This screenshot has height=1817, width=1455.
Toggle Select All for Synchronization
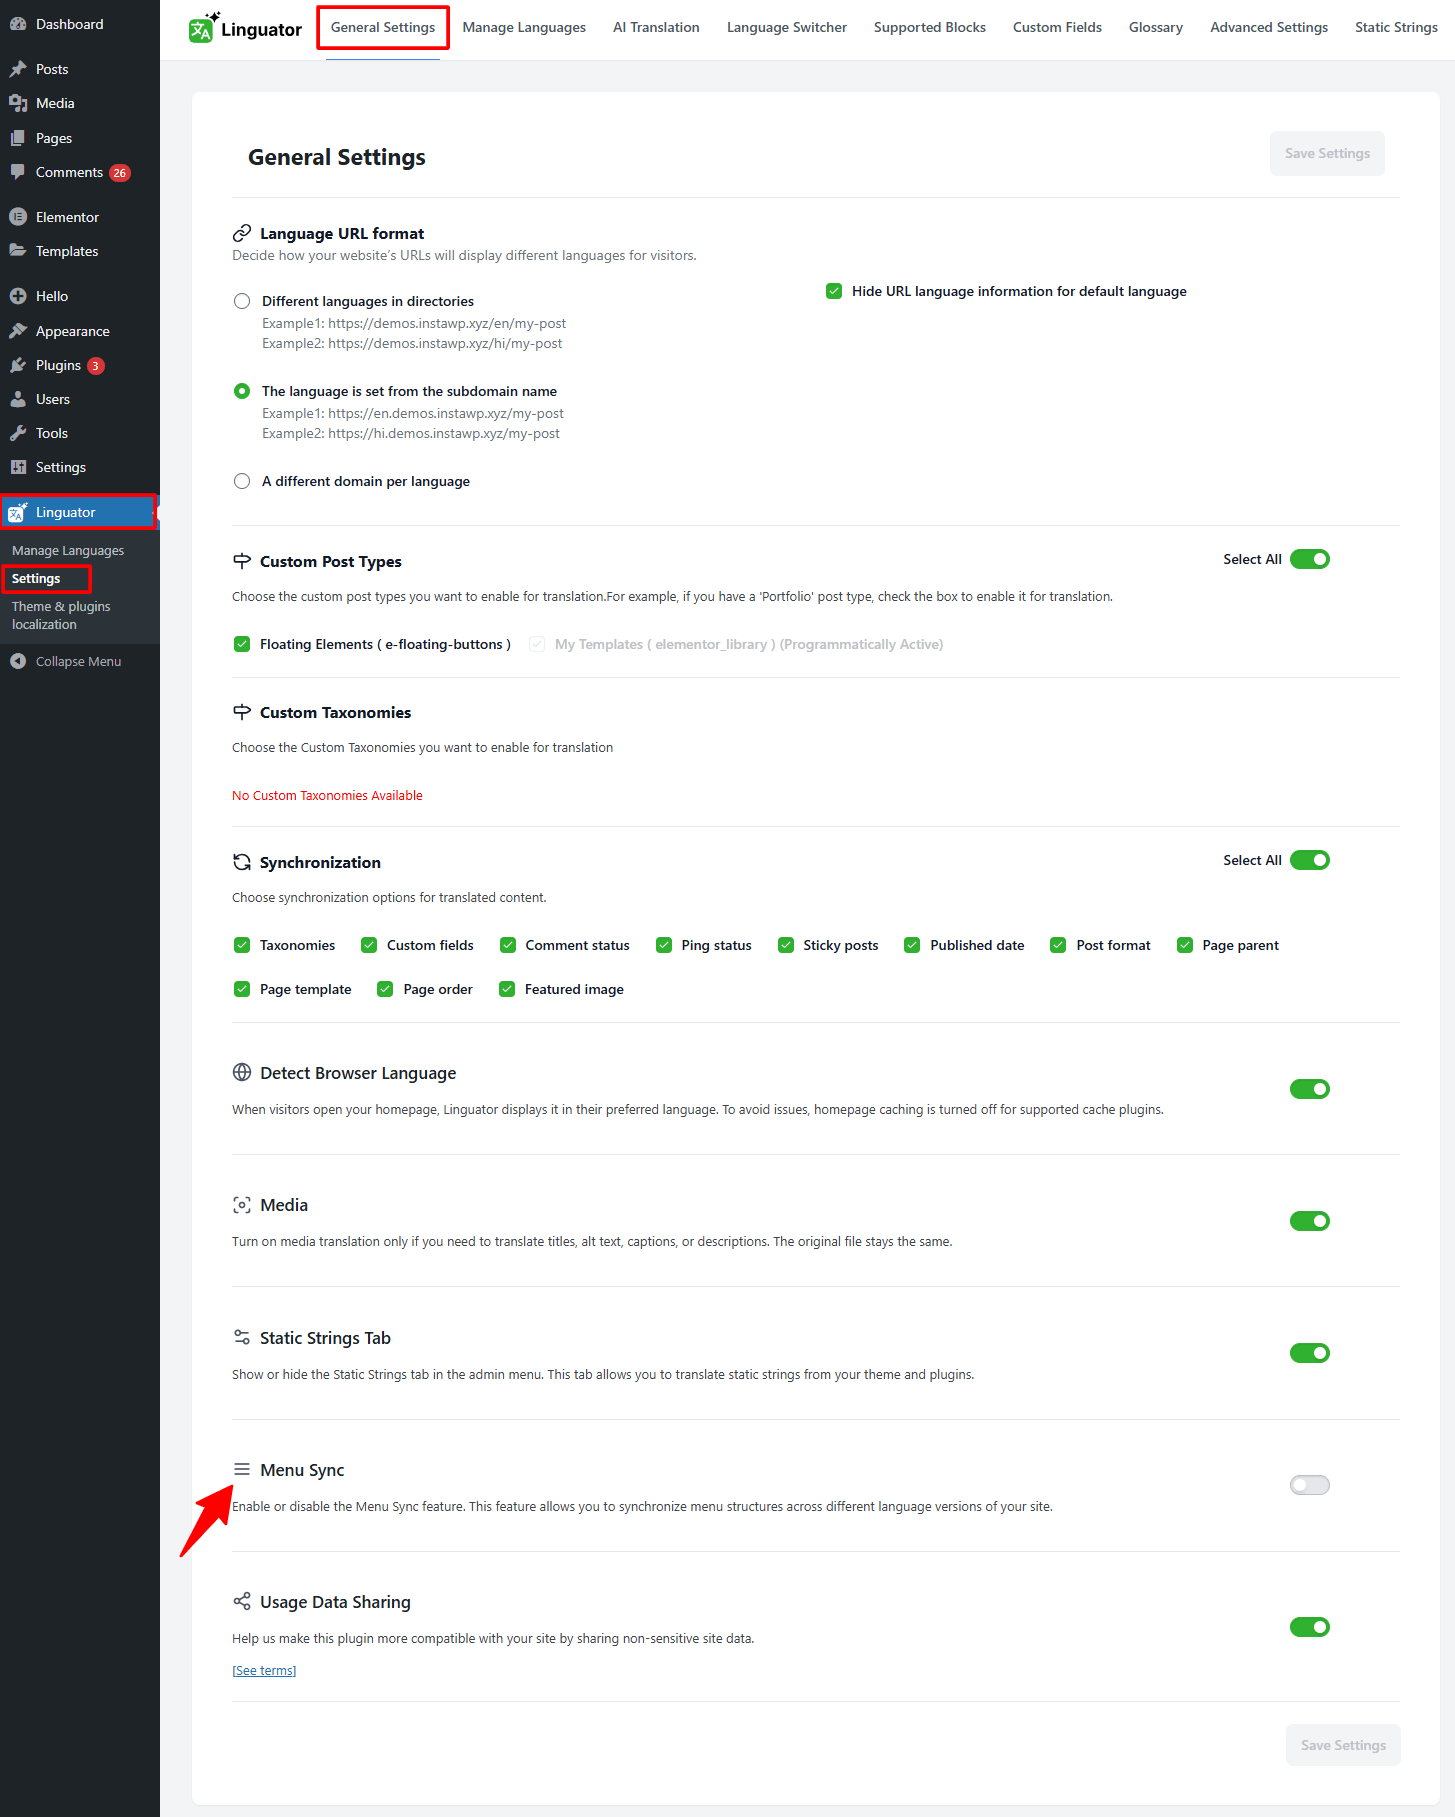pos(1310,860)
